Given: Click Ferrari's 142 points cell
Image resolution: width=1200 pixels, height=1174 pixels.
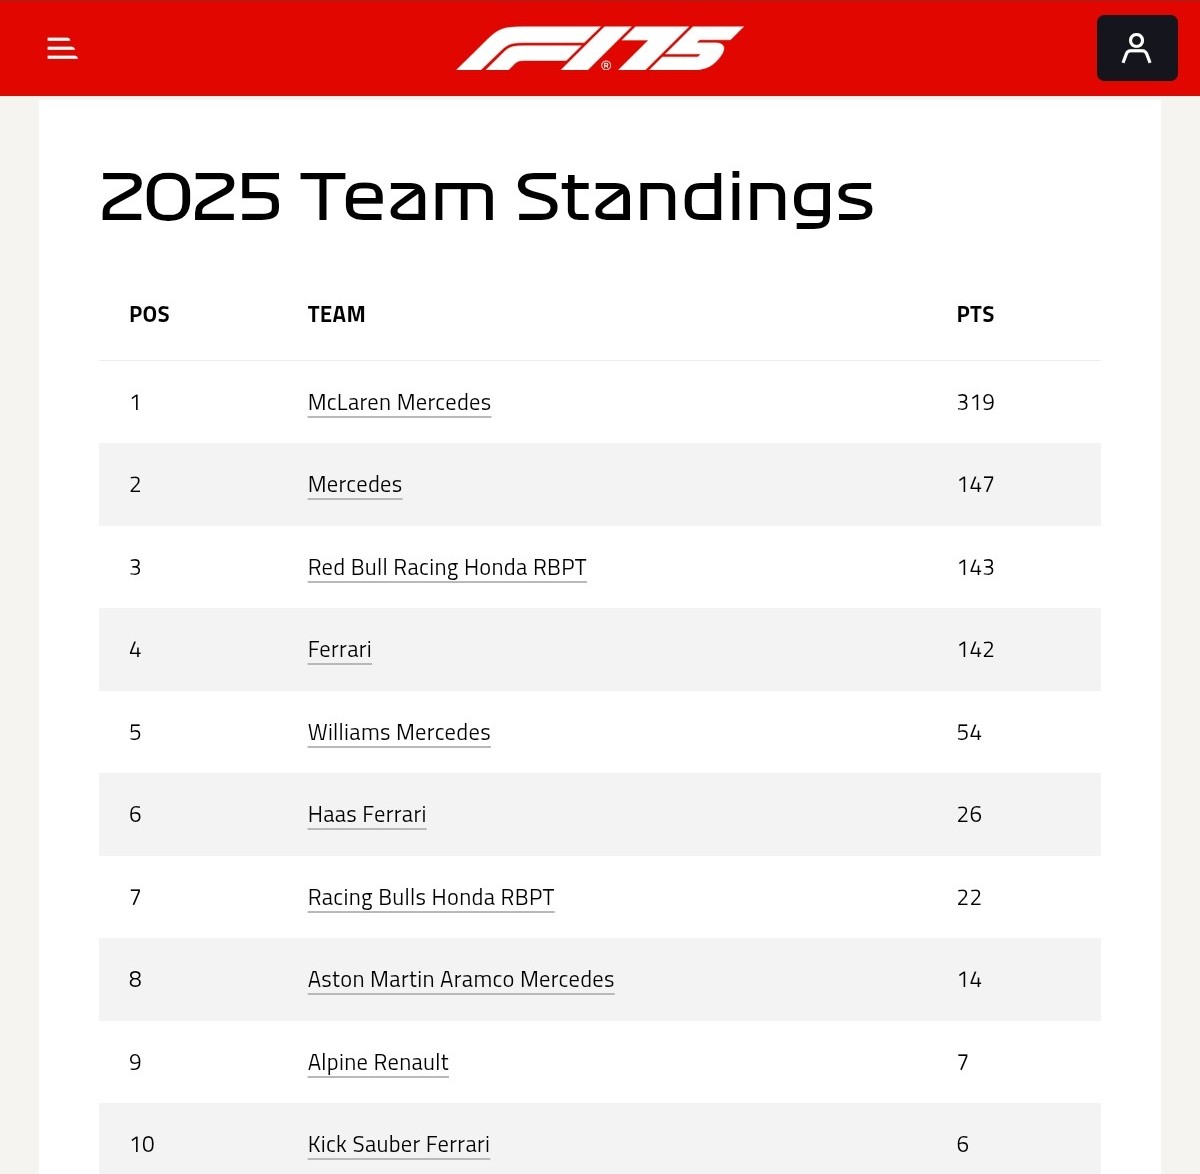Looking at the screenshot, I should point(975,649).
